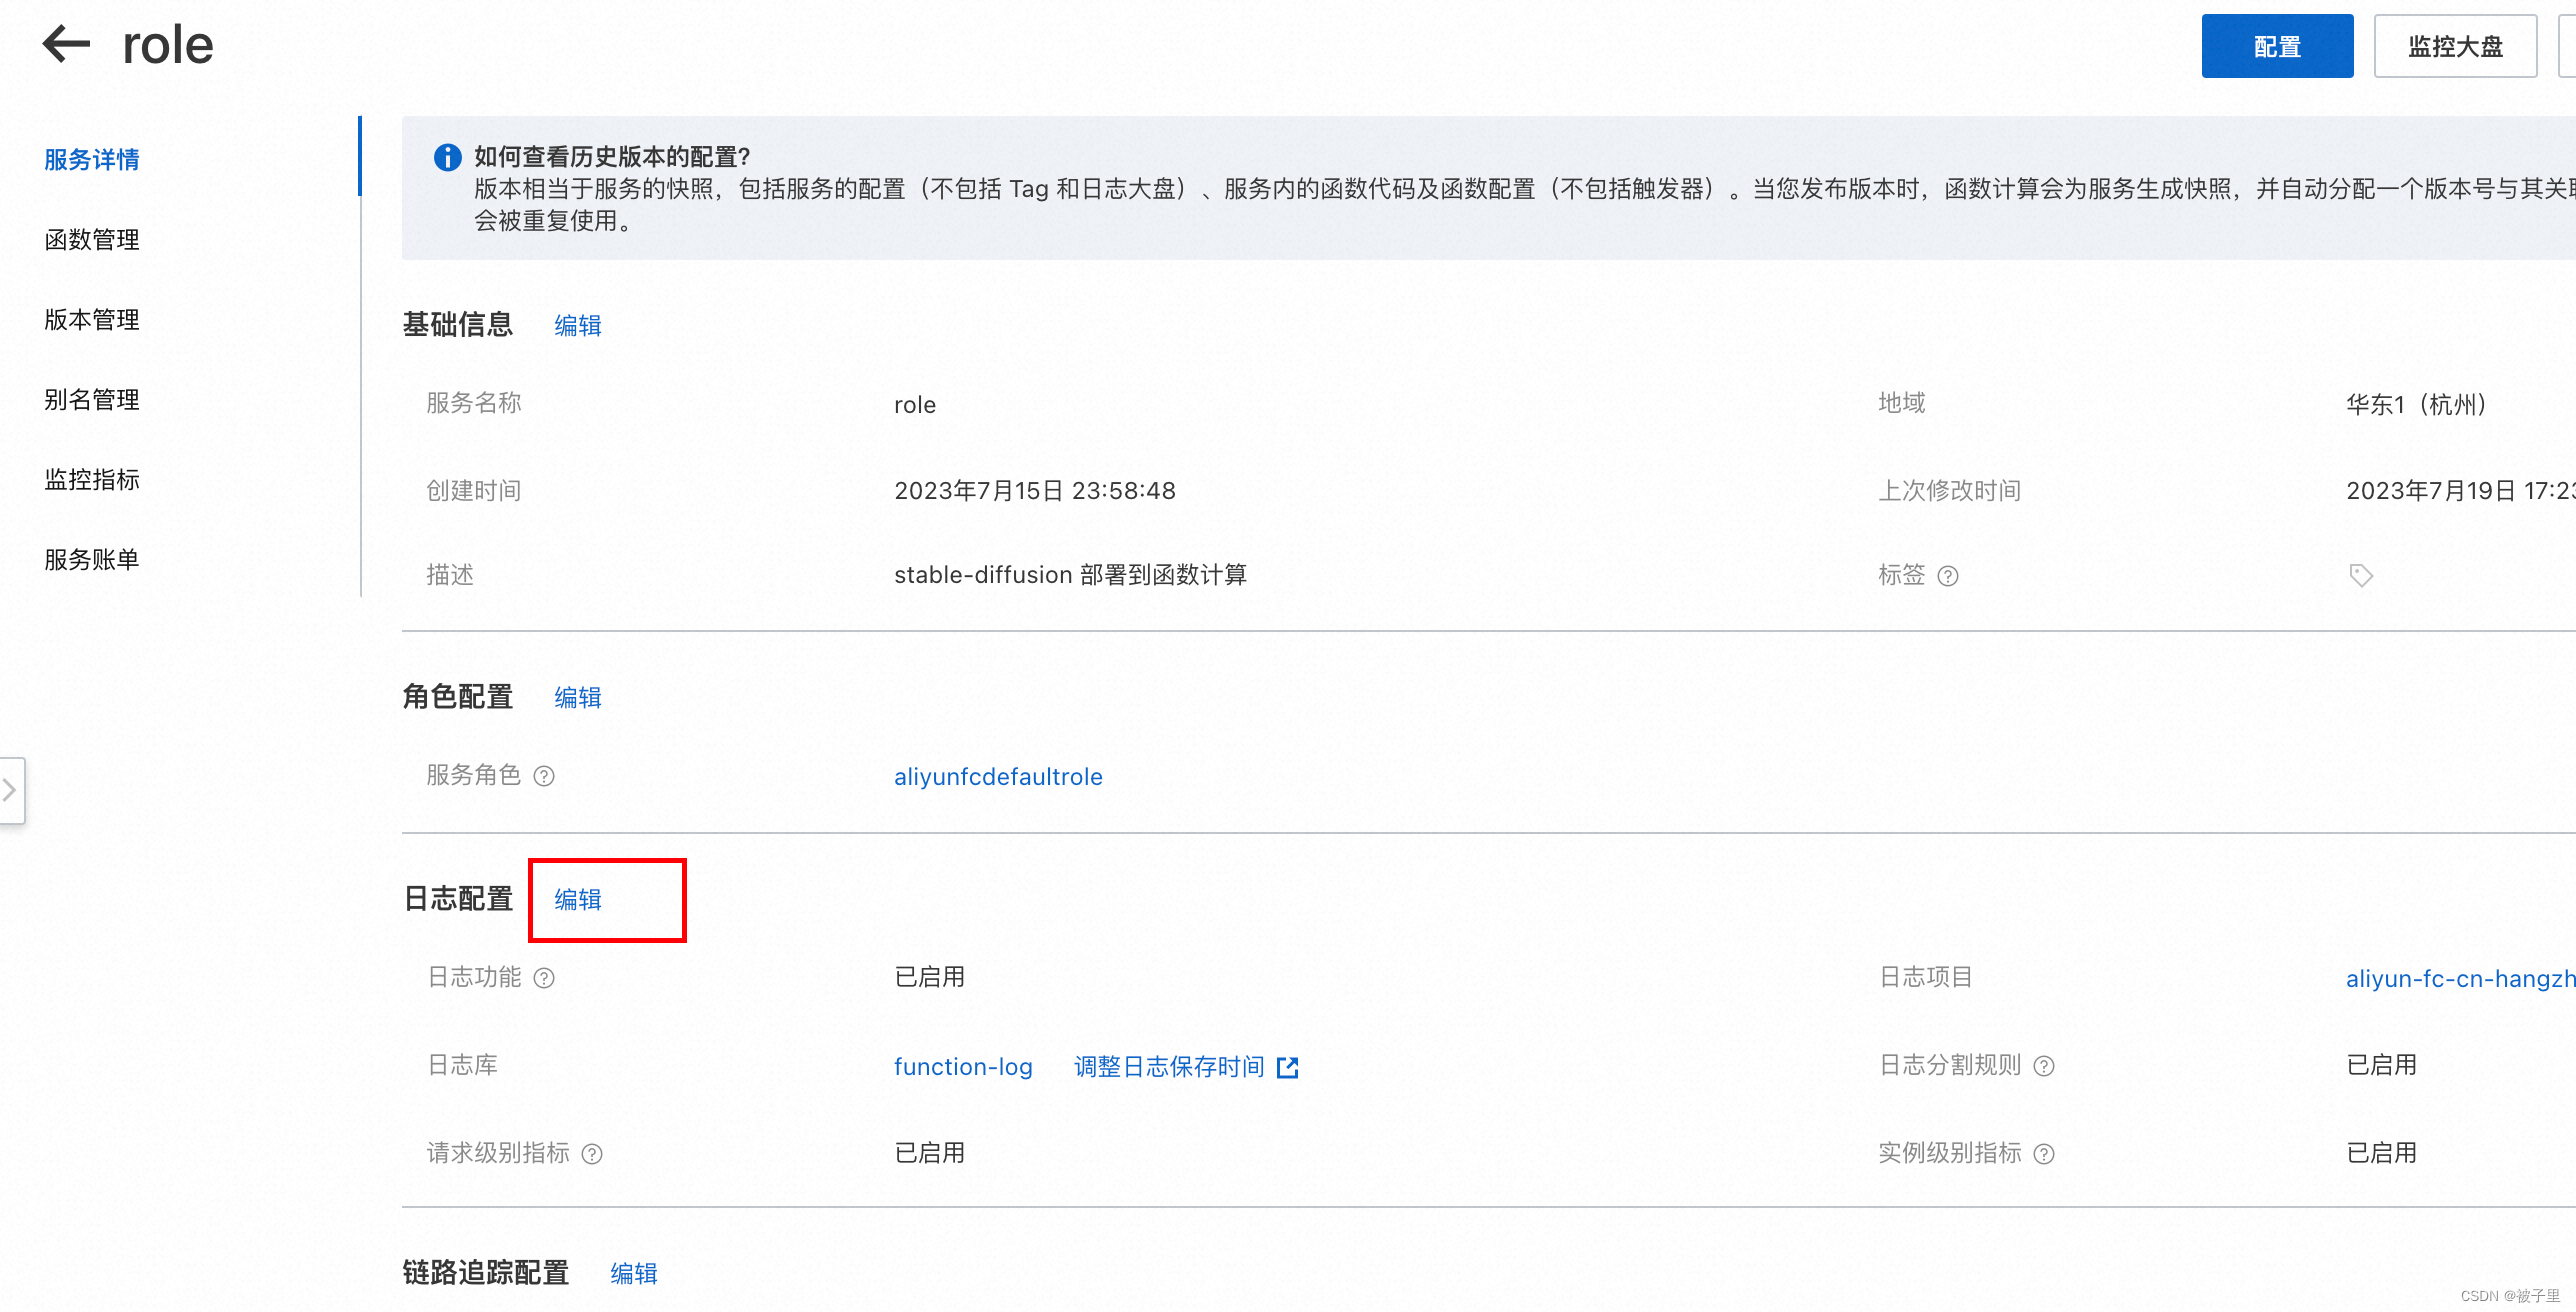
Task: Expand the collapsed left side panel arrow
Action: click(11, 790)
